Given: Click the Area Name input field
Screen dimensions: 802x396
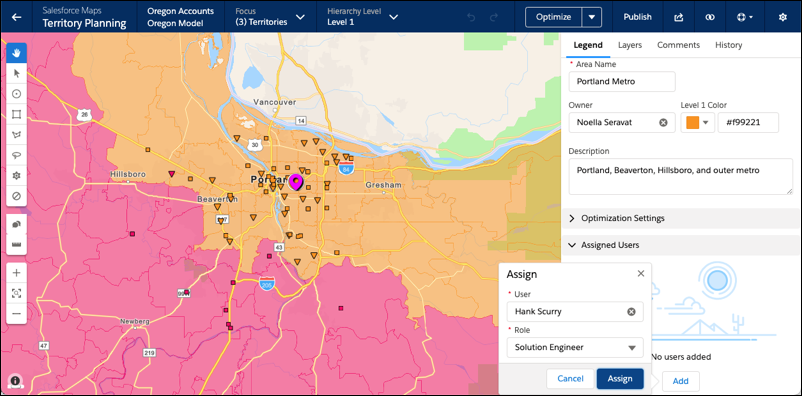Looking at the screenshot, I should [622, 81].
